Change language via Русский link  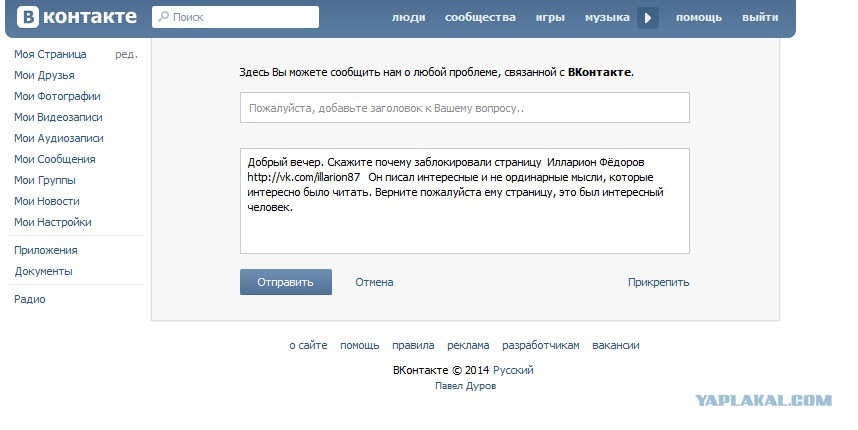(x=513, y=370)
